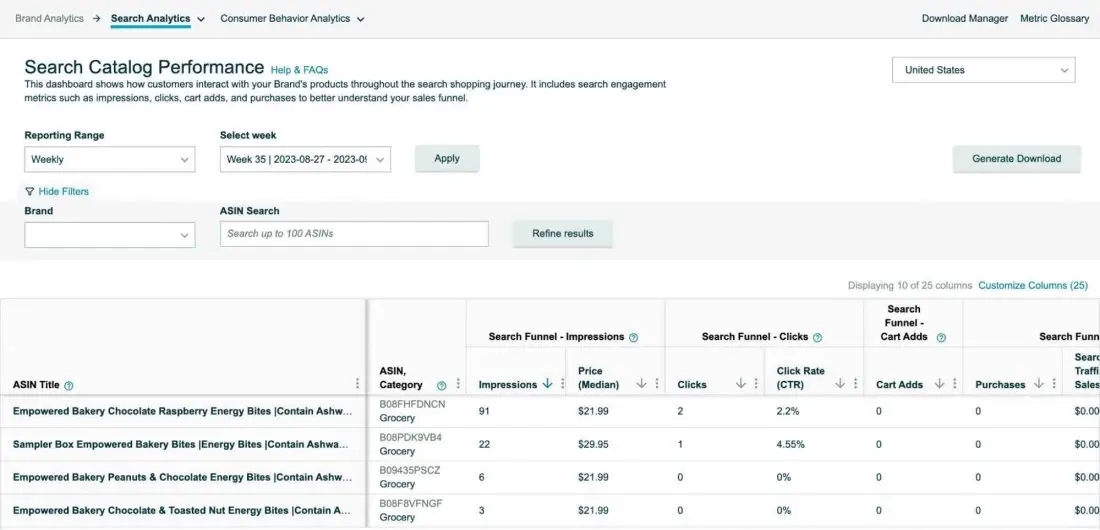The width and height of the screenshot is (1100, 530).
Task: Open the Reporting Range Weekly dropdown
Action: [x=109, y=159]
